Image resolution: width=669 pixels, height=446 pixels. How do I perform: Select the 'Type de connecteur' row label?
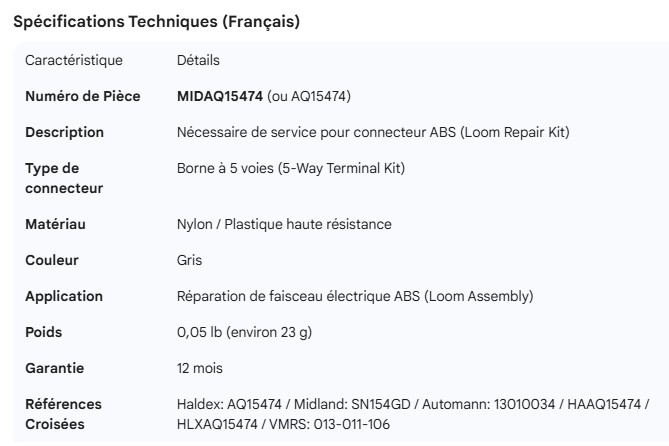tap(64, 178)
